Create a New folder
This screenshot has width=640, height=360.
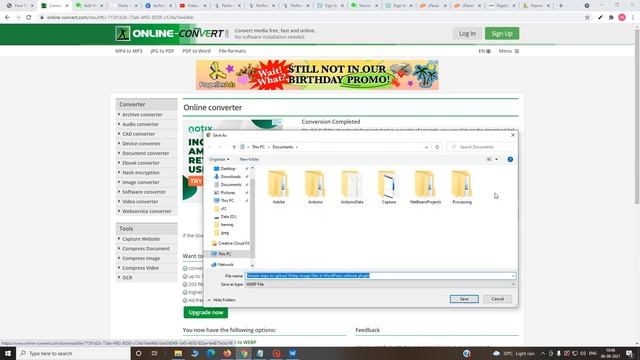(249, 160)
